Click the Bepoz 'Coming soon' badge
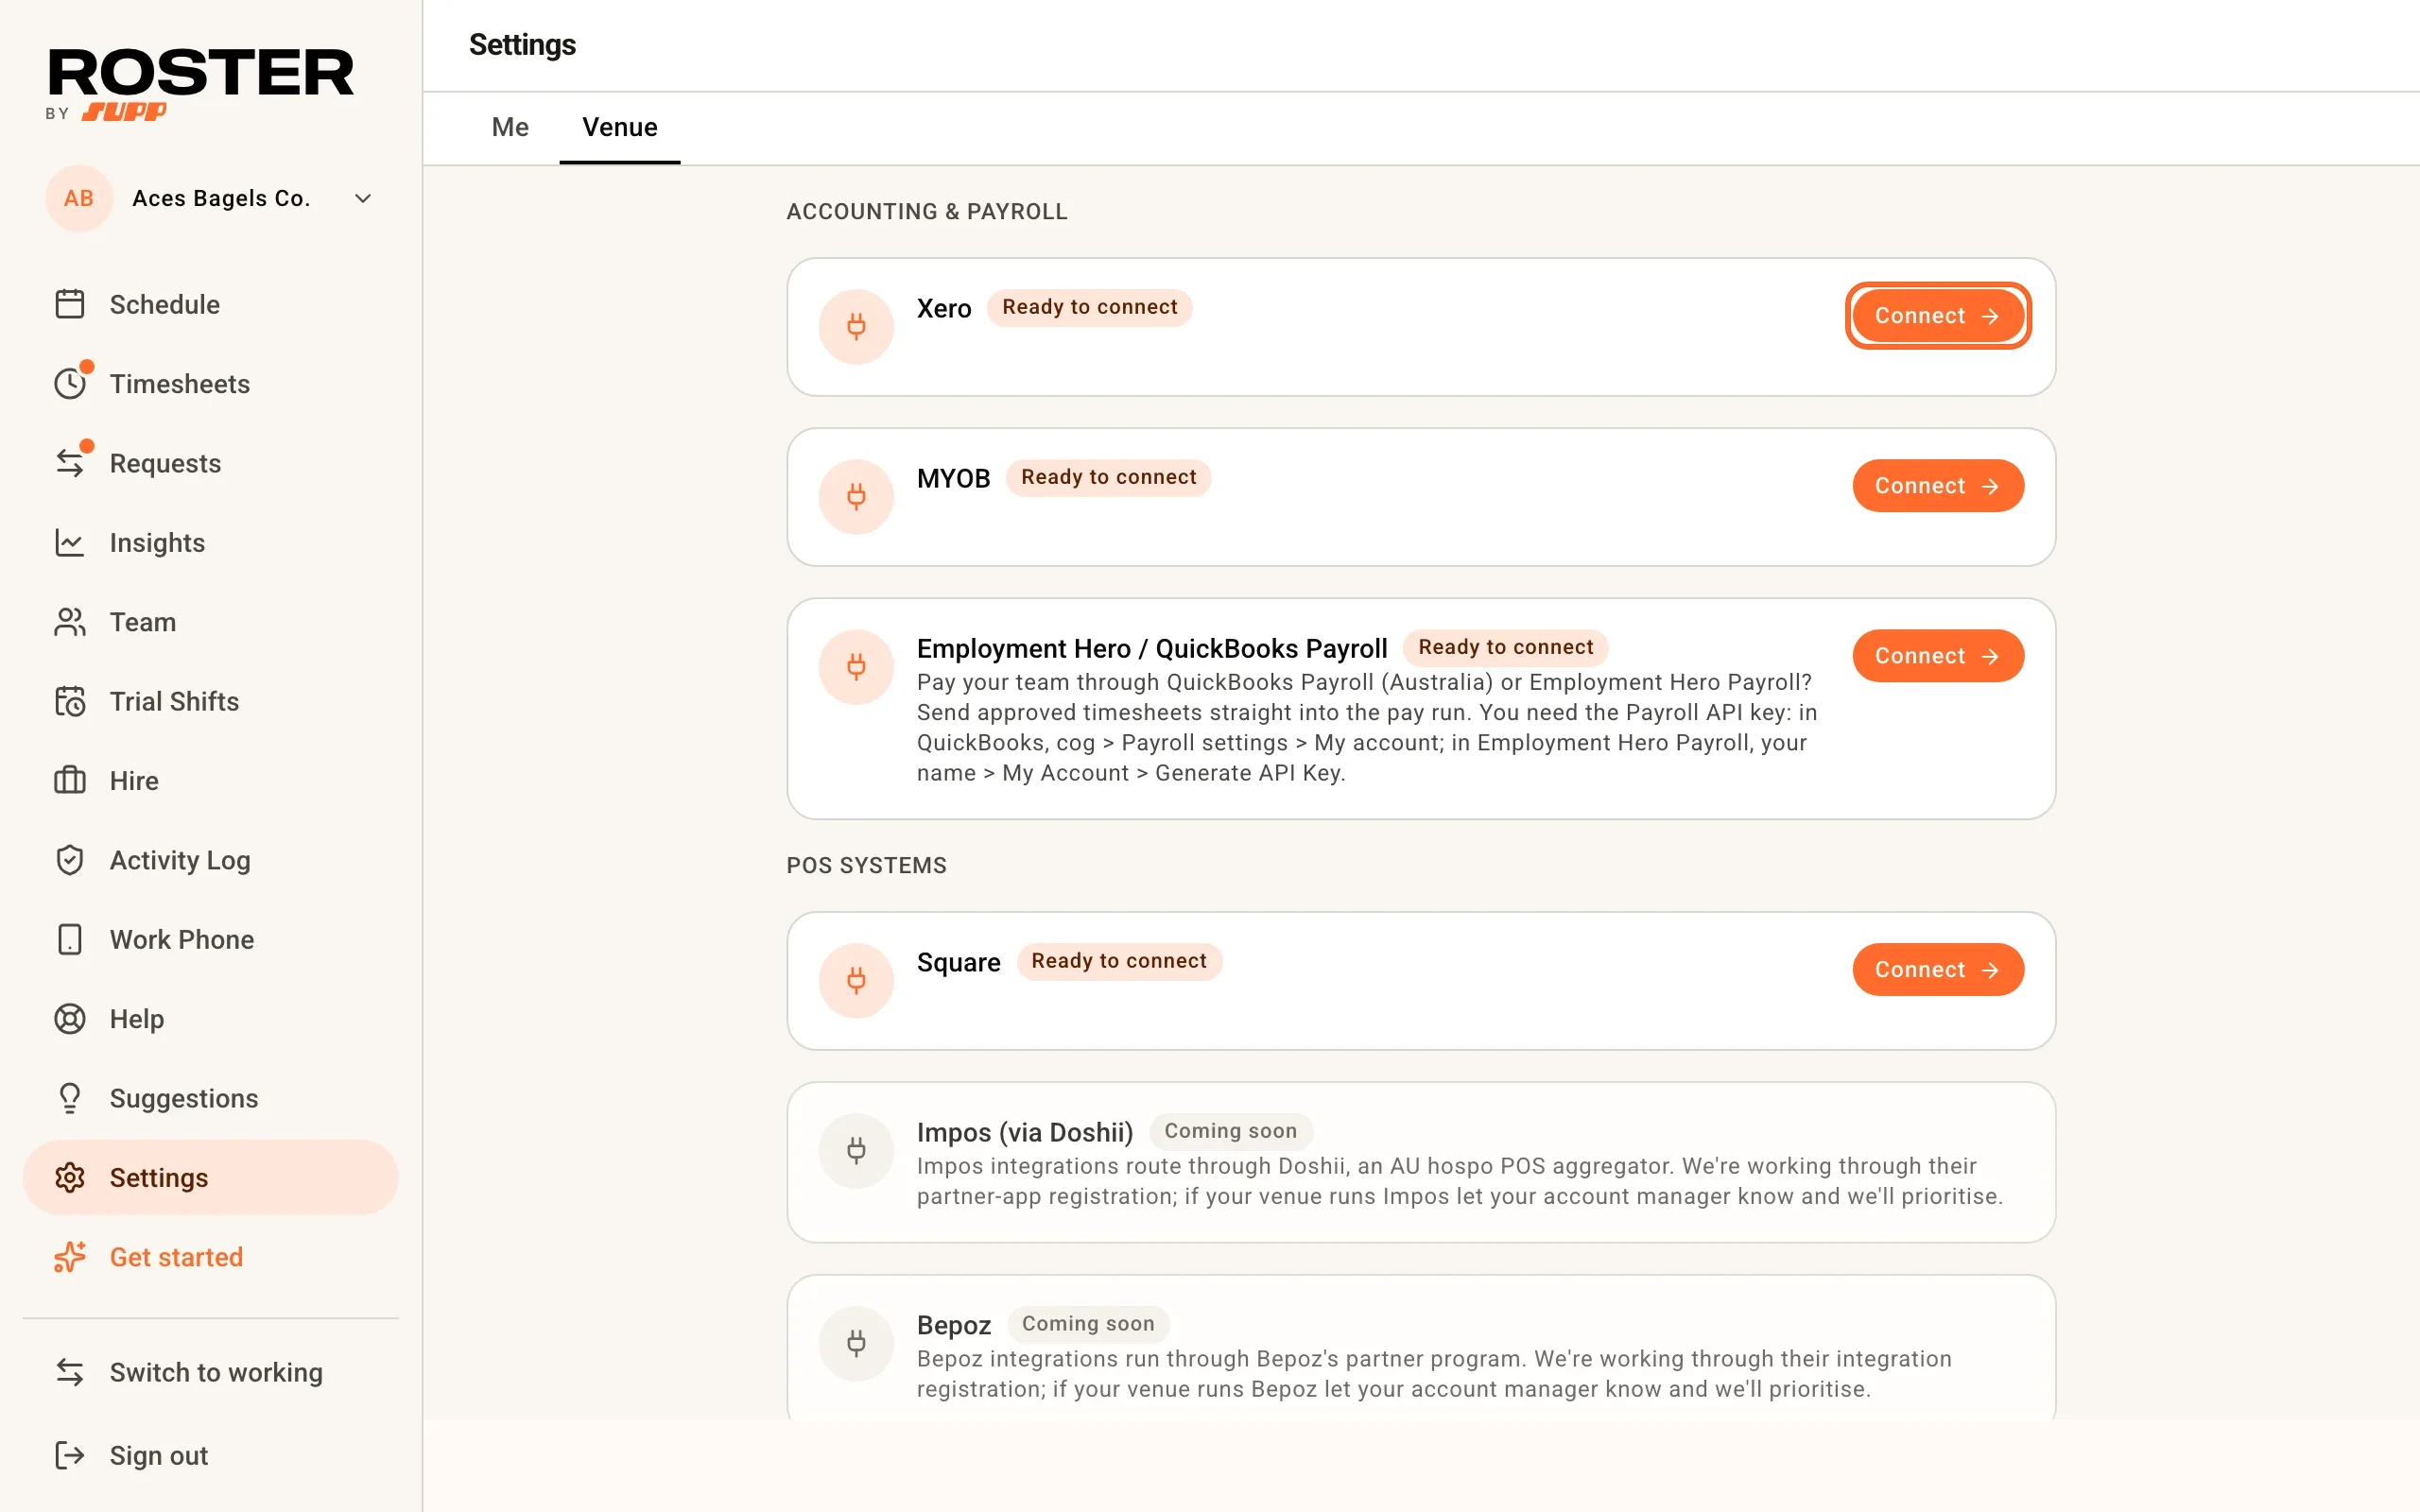The width and height of the screenshot is (2420, 1512). (1088, 1324)
